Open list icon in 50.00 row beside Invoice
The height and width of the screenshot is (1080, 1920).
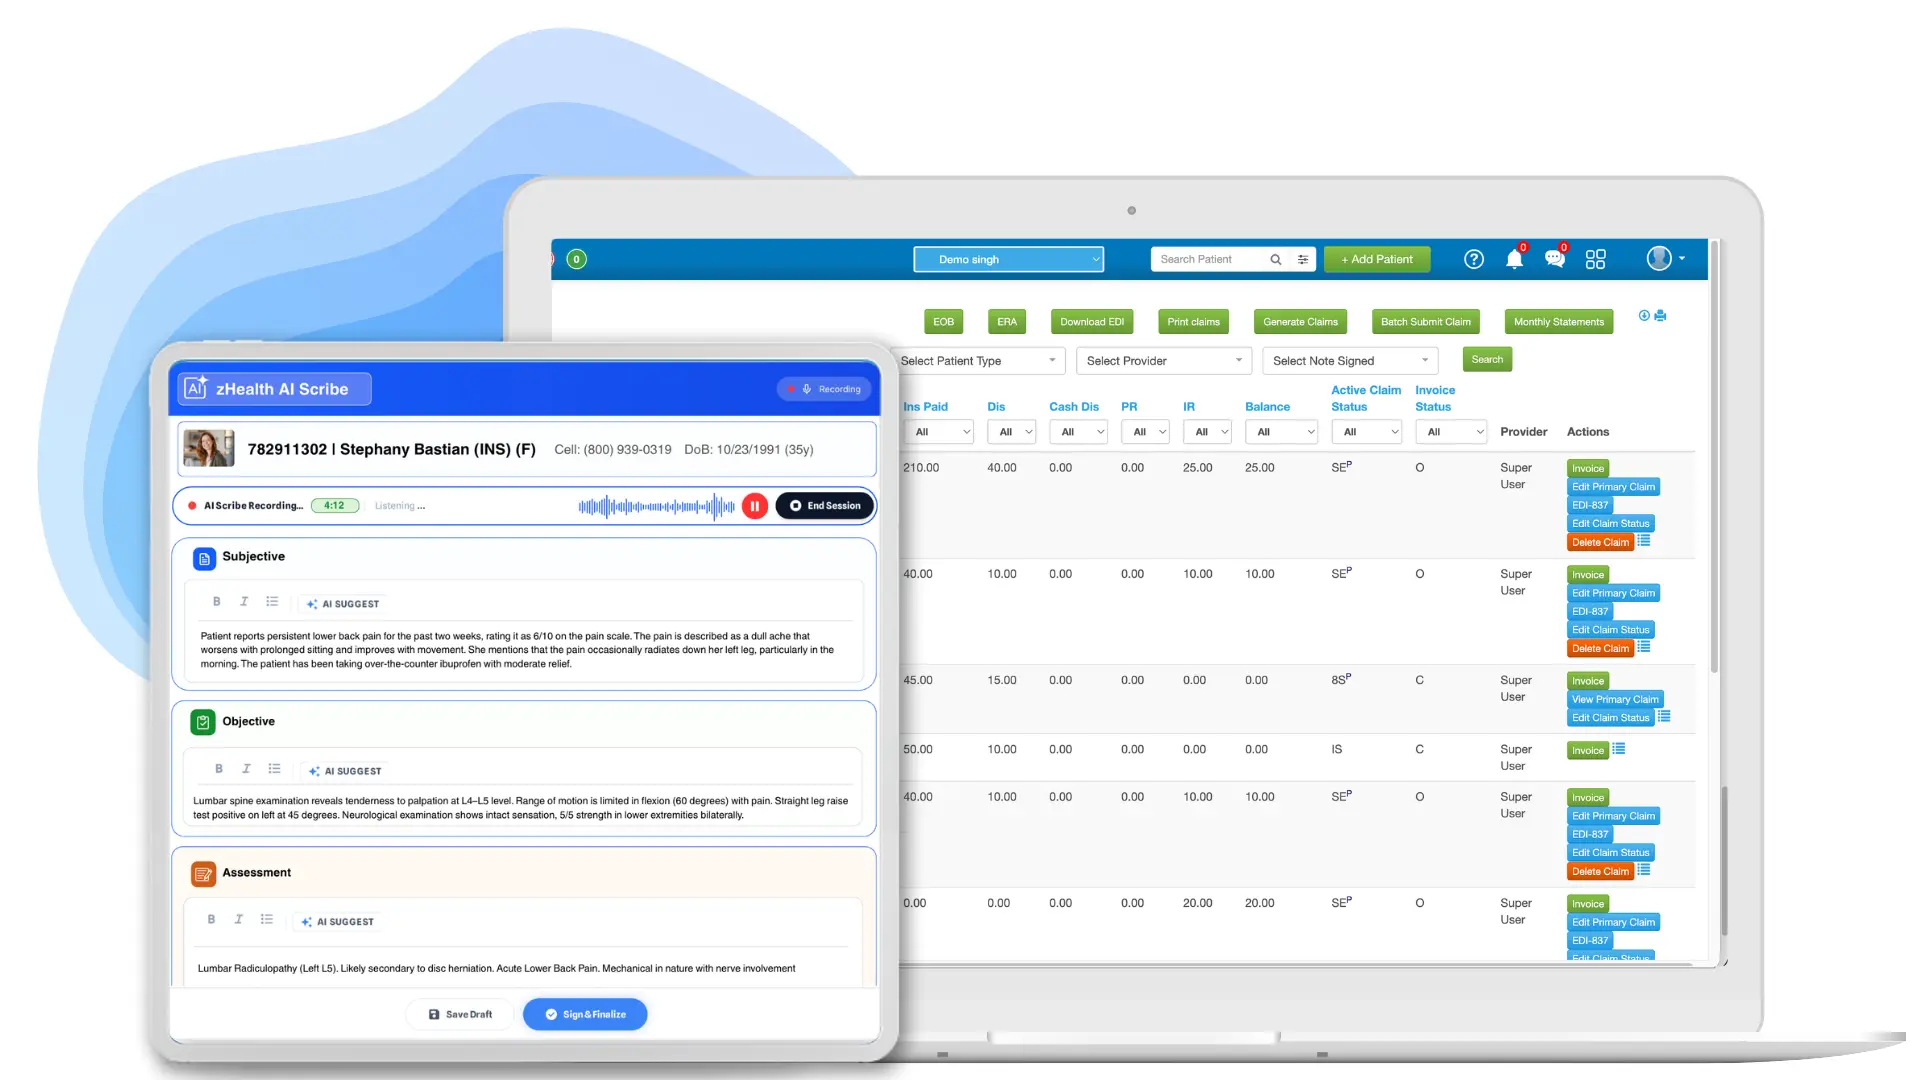[x=1619, y=749]
